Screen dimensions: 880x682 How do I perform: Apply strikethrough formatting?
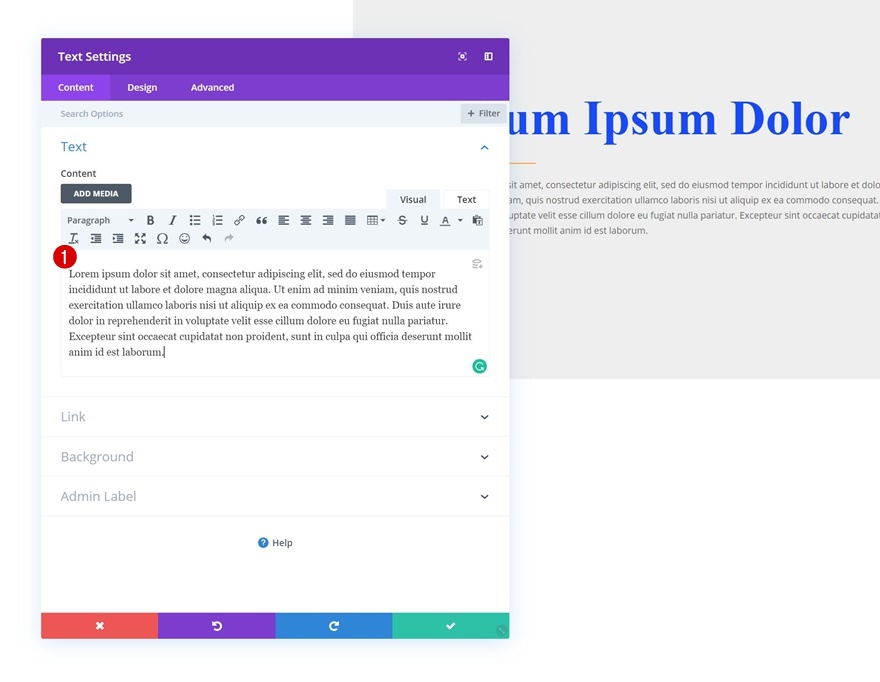pos(402,220)
